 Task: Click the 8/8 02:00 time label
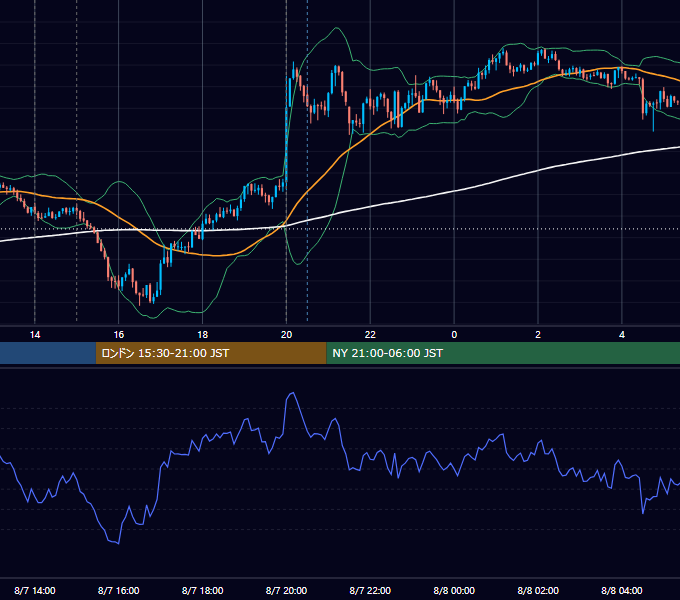click(x=538, y=590)
